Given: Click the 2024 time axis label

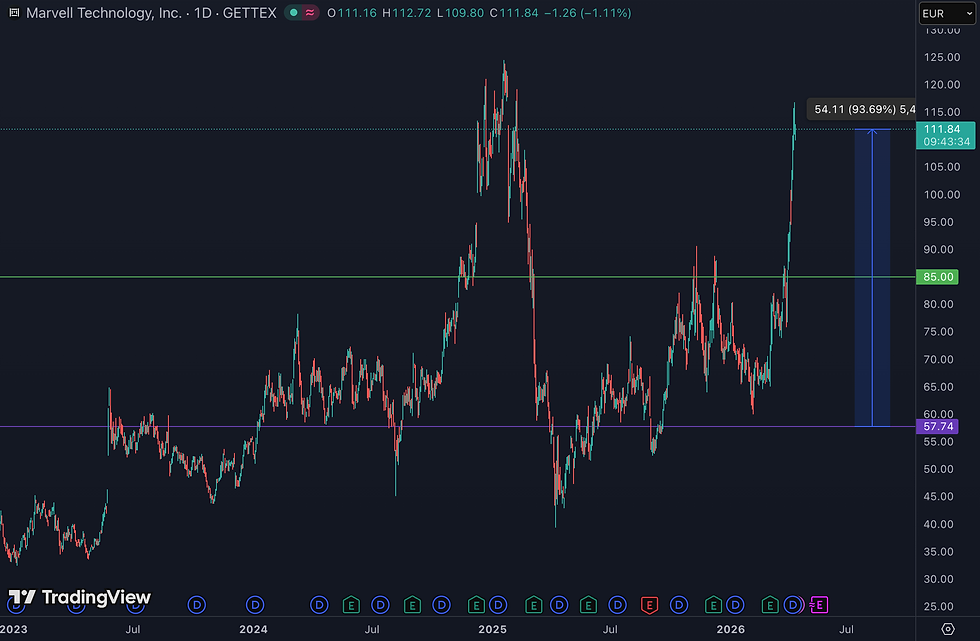Looking at the screenshot, I should (x=253, y=629).
